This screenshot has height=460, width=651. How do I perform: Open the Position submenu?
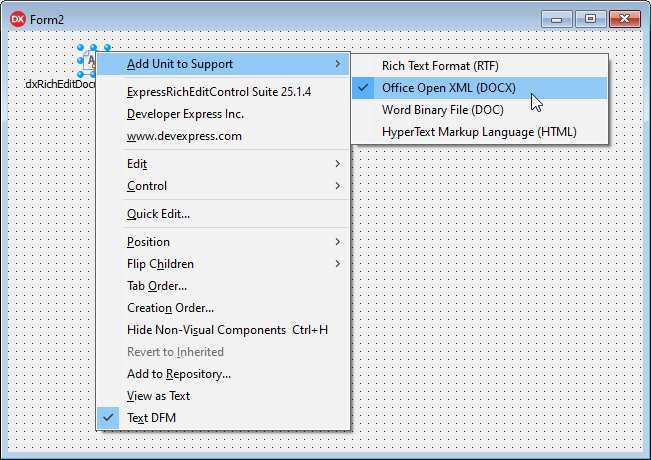(x=223, y=242)
